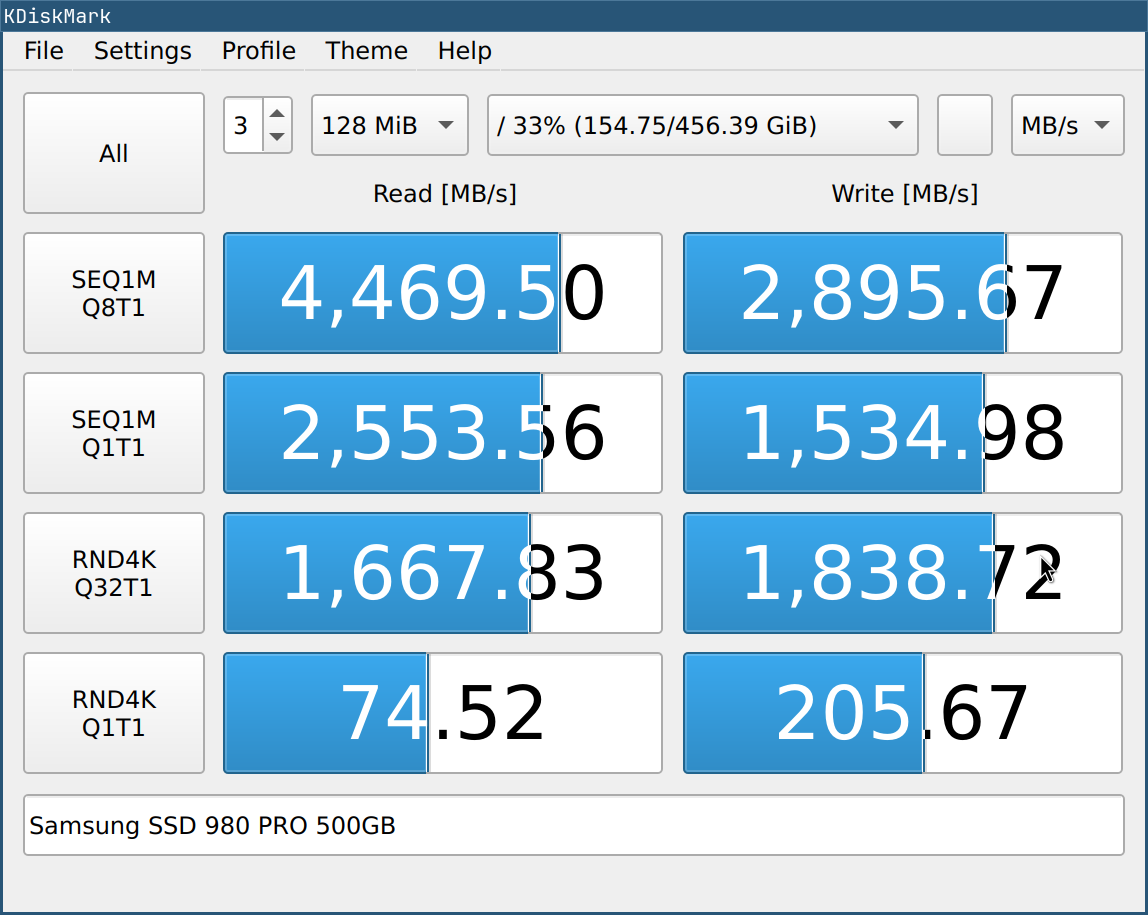Screen dimensions: 1148x915
Task: Click RND4K Q1T1 write result 205.67
Action: tap(903, 713)
